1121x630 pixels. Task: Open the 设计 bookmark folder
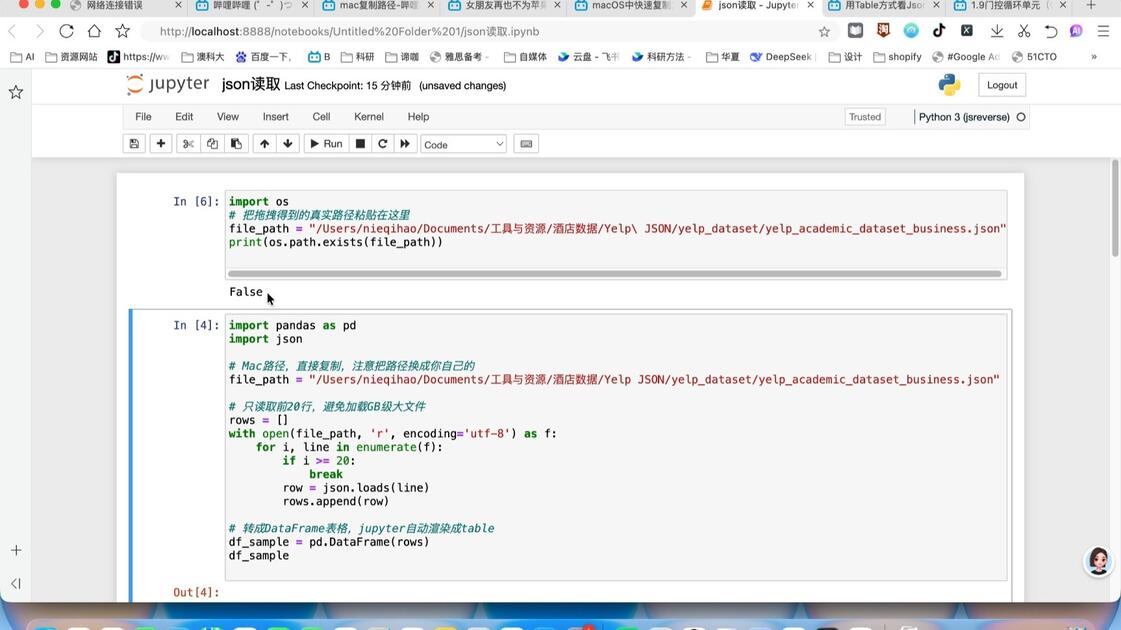[846, 56]
